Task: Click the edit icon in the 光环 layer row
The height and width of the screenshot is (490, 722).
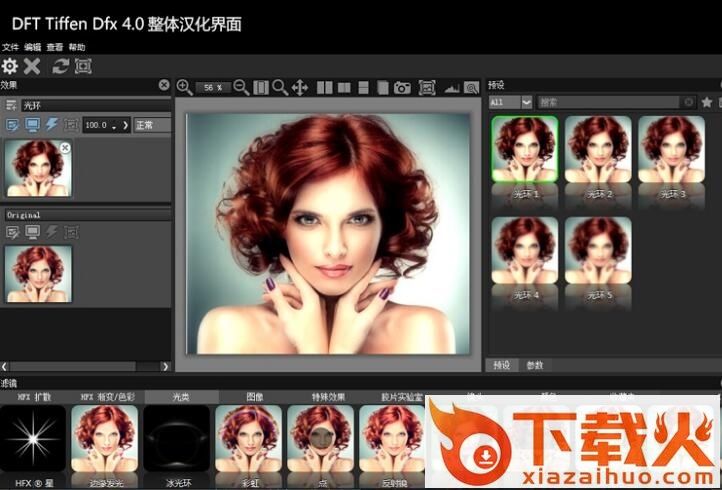Action: pos(12,124)
